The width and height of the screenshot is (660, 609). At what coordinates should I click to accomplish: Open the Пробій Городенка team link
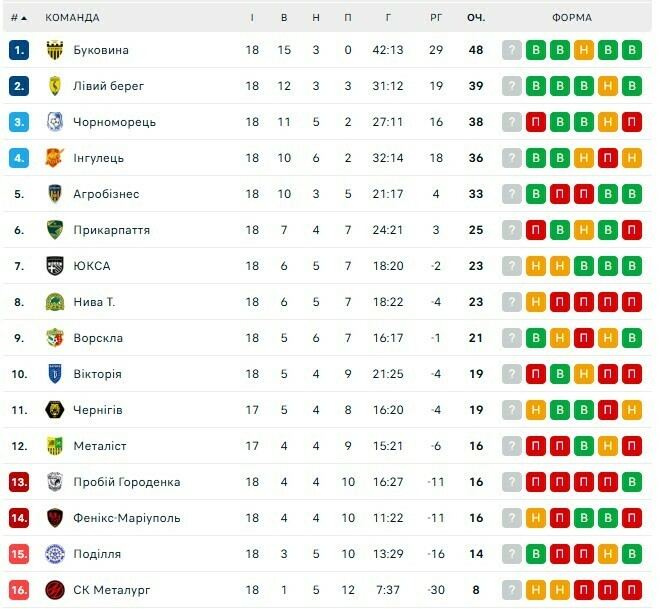tap(126, 482)
